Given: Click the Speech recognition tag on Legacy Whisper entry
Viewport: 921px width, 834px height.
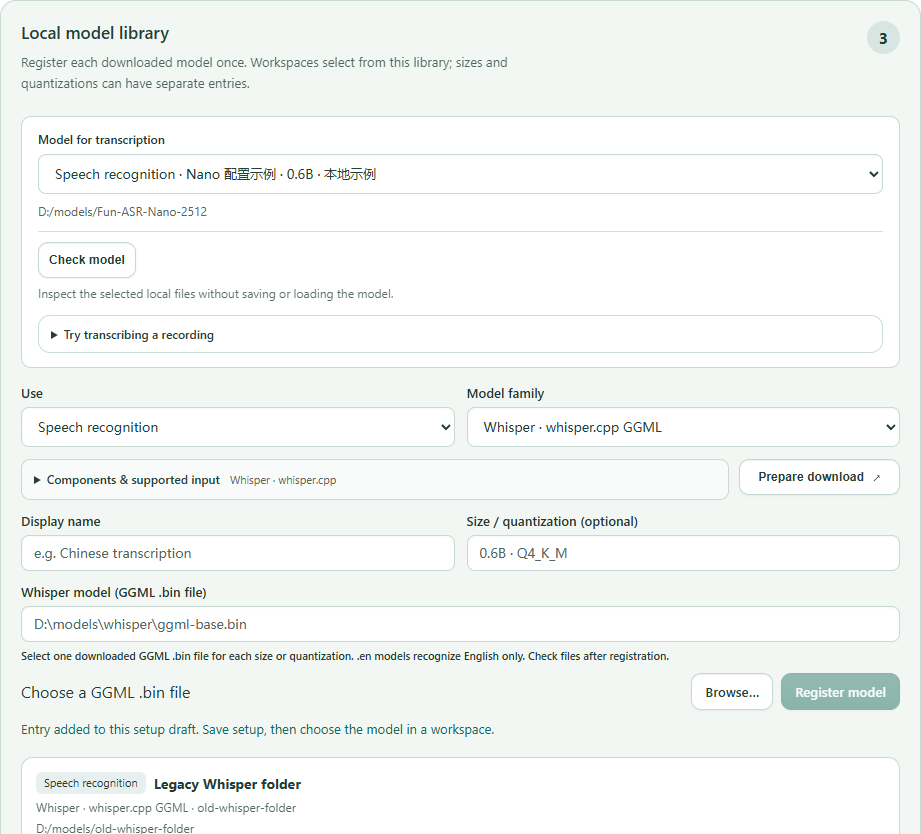Looking at the screenshot, I should pyautogui.click(x=90, y=783).
